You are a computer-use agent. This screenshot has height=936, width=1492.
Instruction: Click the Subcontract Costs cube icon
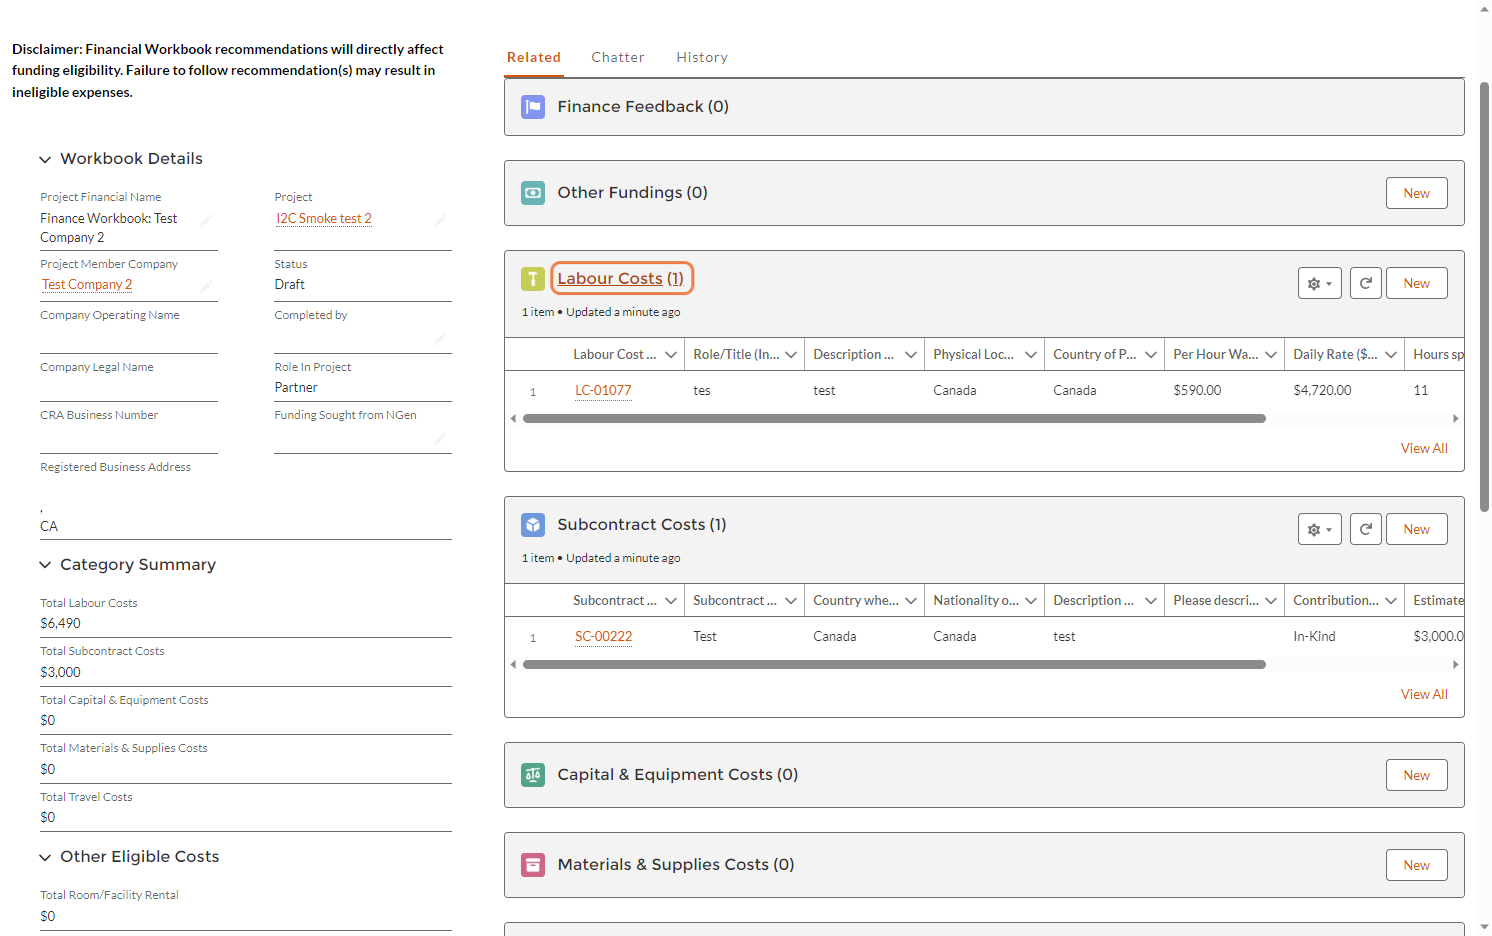(533, 525)
